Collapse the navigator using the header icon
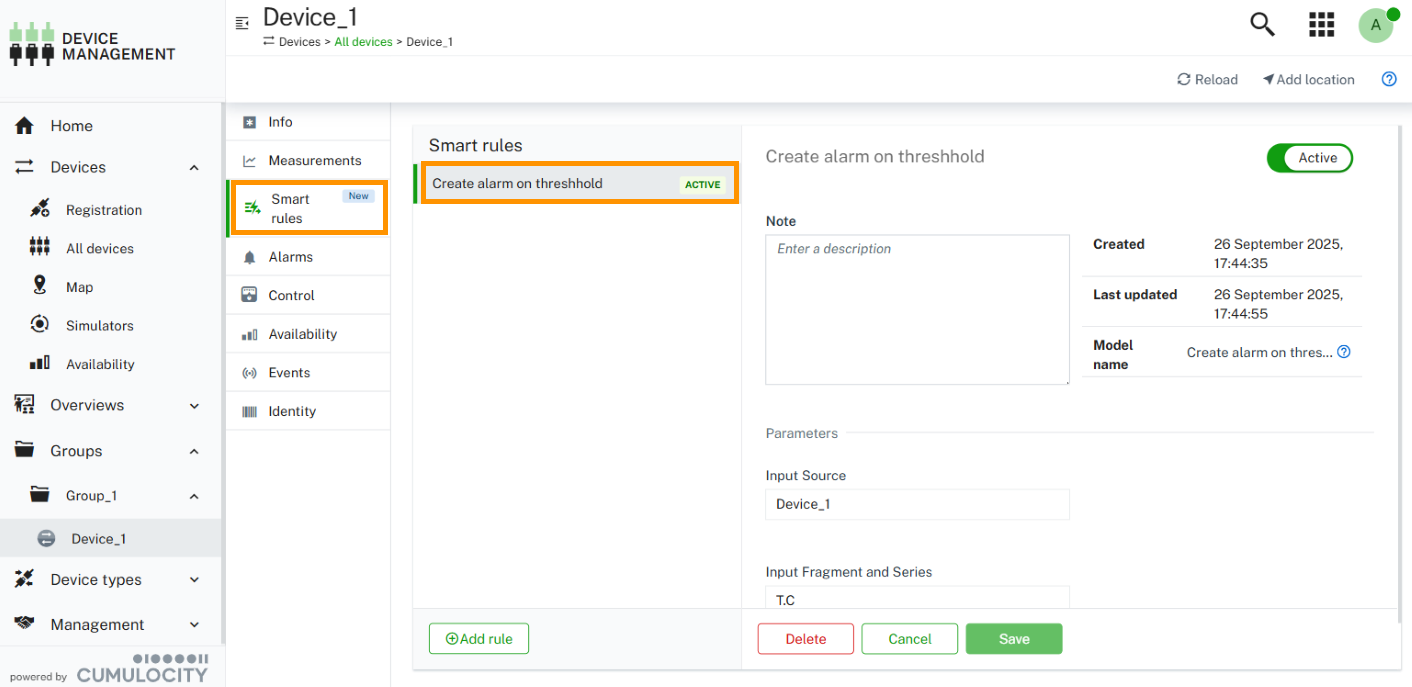 click(242, 23)
